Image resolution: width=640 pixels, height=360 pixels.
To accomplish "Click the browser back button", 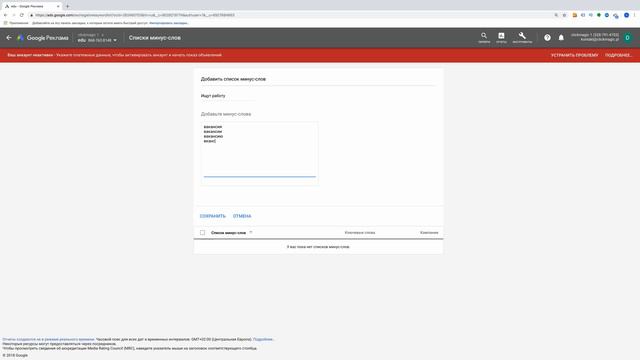I will 5,15.
